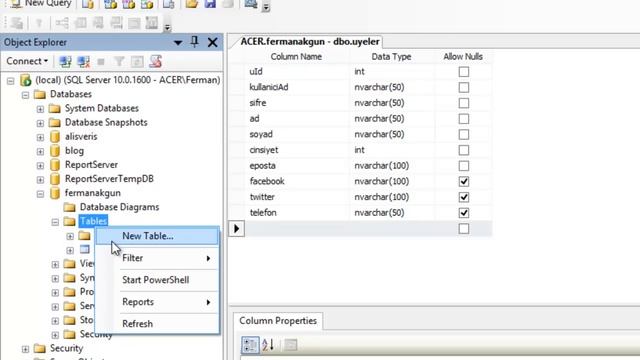
Task: Click the Generate Change Script icon
Action: pyautogui.click(x=17, y=23)
